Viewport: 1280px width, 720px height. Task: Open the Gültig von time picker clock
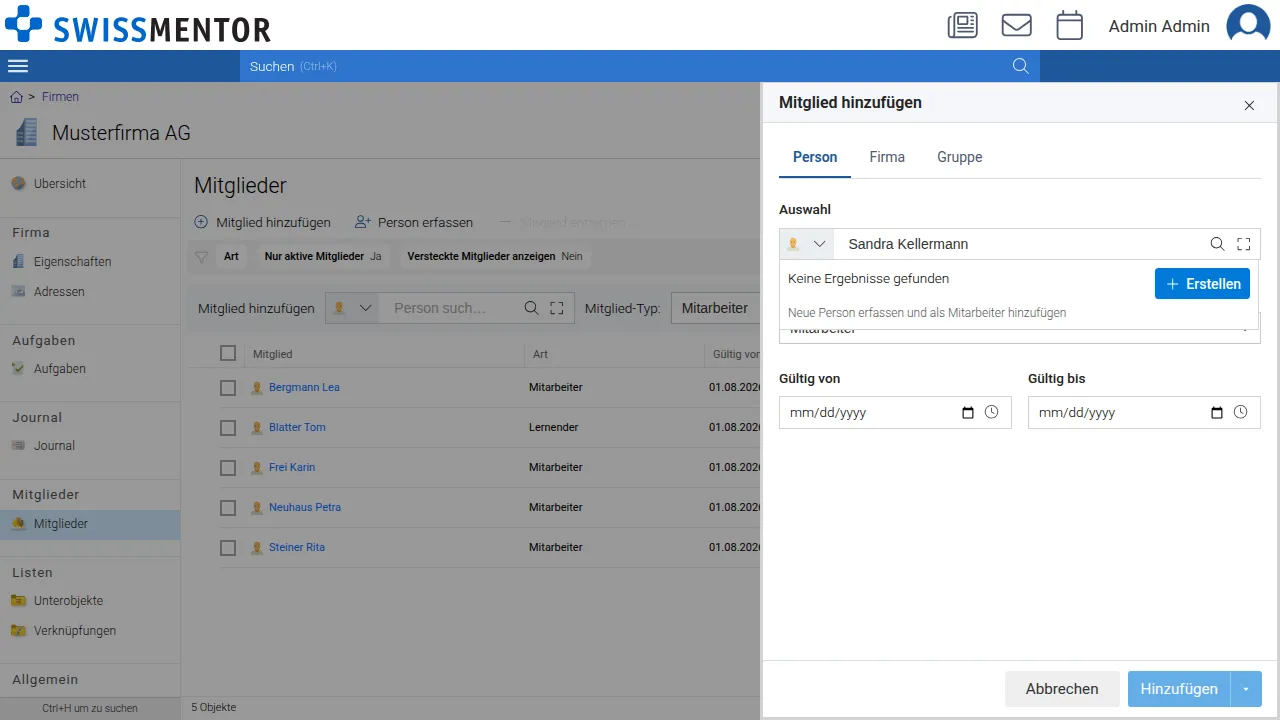[x=991, y=412]
